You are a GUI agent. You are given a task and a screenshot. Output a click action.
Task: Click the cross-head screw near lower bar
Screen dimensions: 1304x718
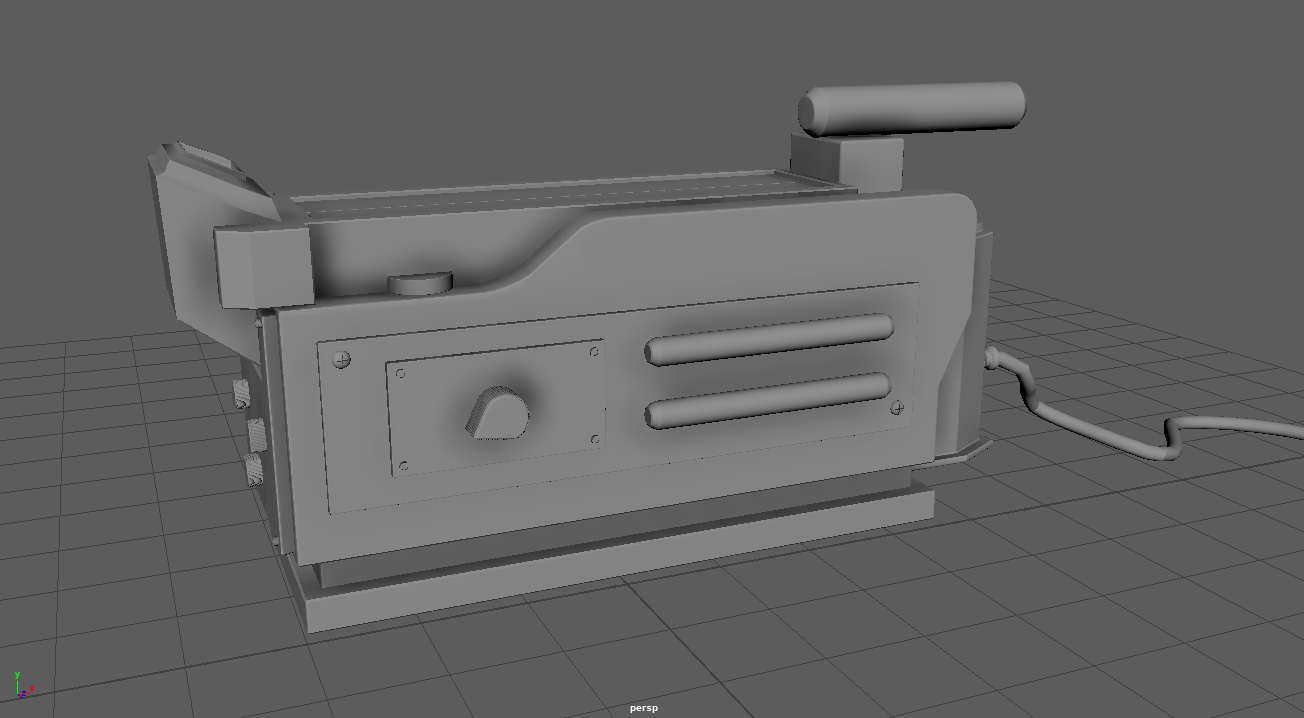pos(897,407)
